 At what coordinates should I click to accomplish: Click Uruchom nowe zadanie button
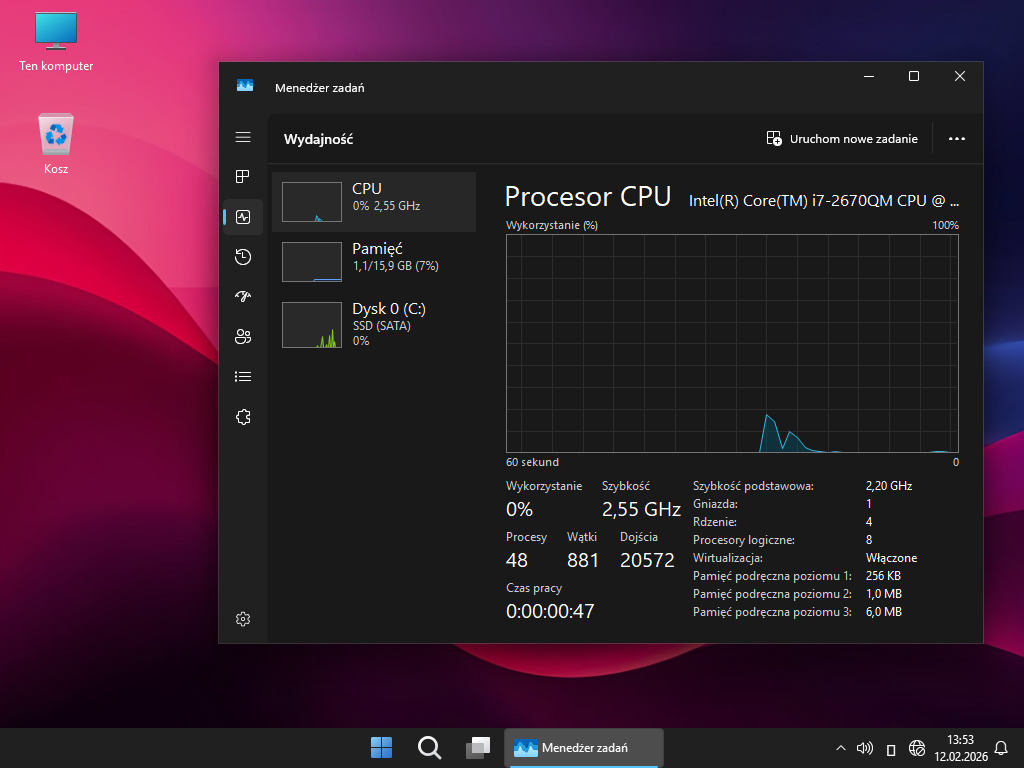click(x=842, y=139)
